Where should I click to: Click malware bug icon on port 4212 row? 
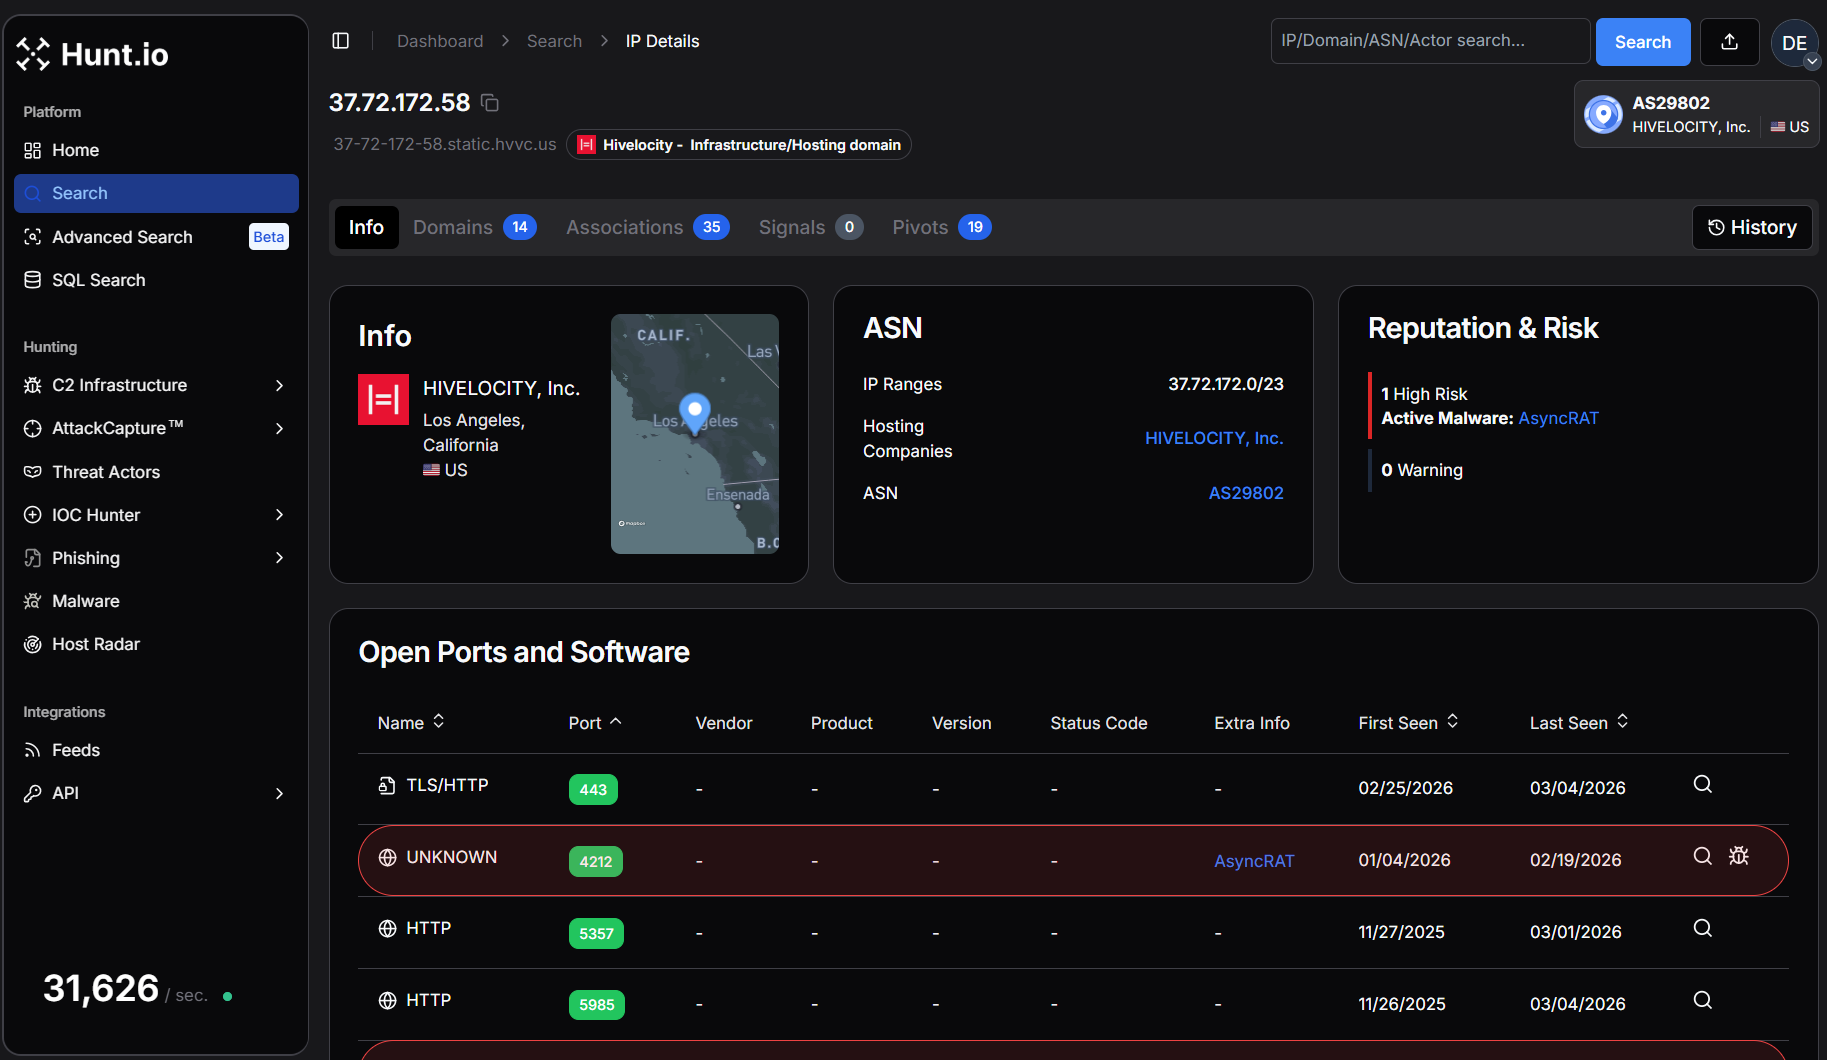1739,856
